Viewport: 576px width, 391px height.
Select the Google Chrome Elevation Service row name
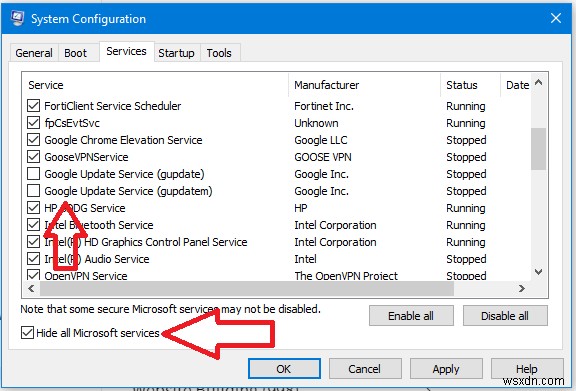123,140
